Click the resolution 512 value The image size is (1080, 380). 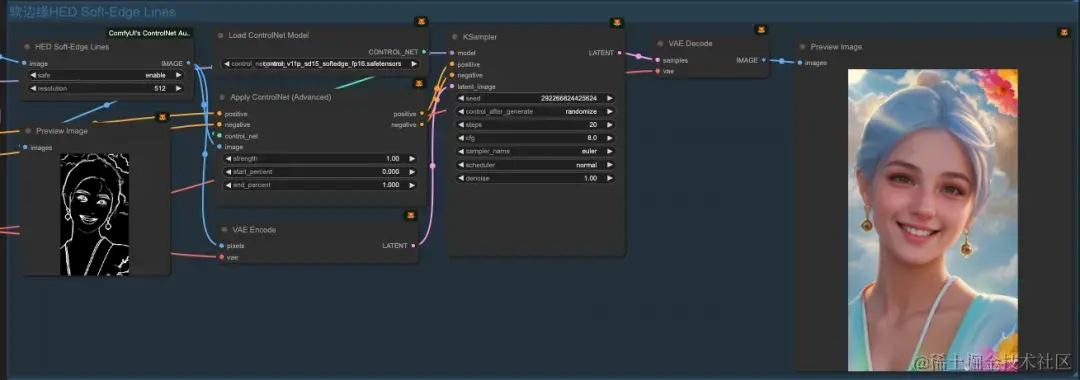[x=160, y=88]
